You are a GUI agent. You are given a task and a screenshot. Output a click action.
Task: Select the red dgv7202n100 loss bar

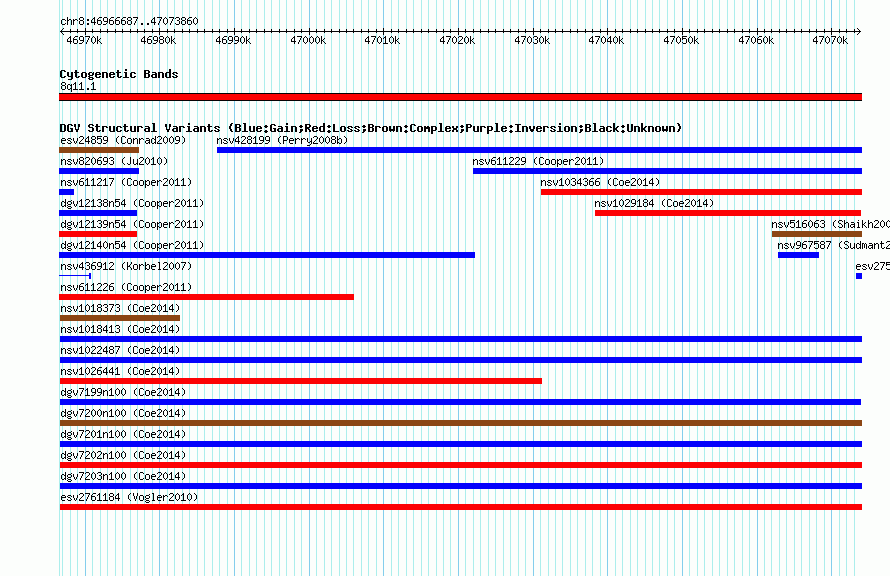tap(460, 465)
